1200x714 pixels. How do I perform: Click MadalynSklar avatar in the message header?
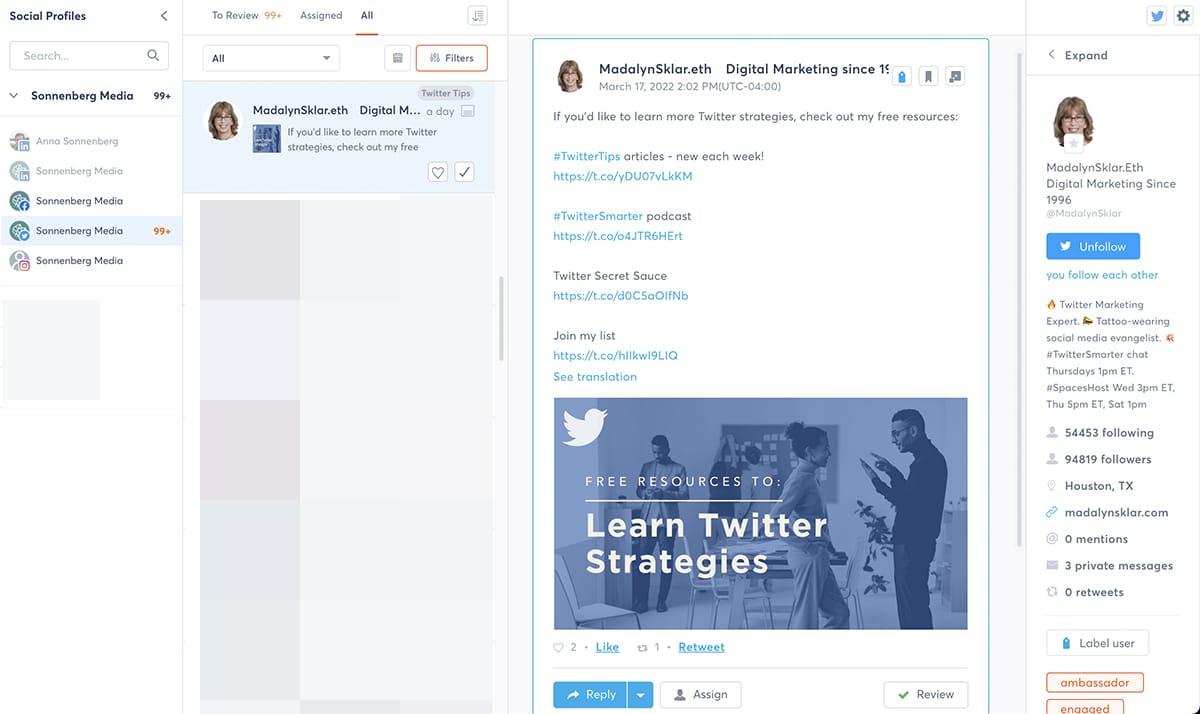click(x=571, y=77)
